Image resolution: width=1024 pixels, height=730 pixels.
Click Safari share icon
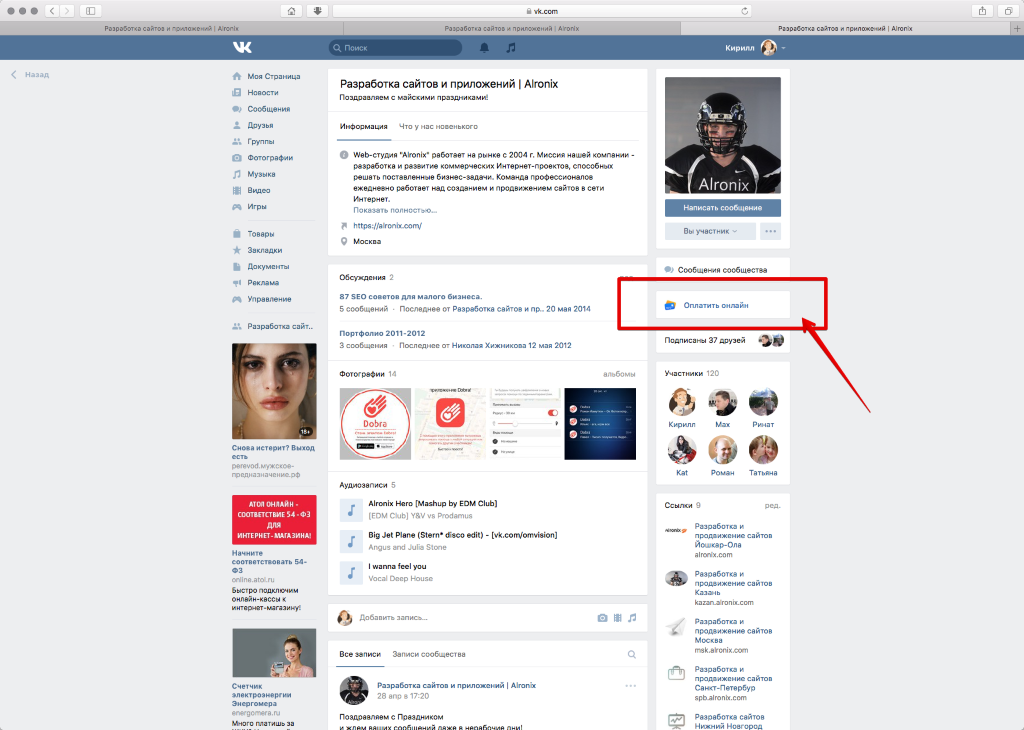pos(982,11)
